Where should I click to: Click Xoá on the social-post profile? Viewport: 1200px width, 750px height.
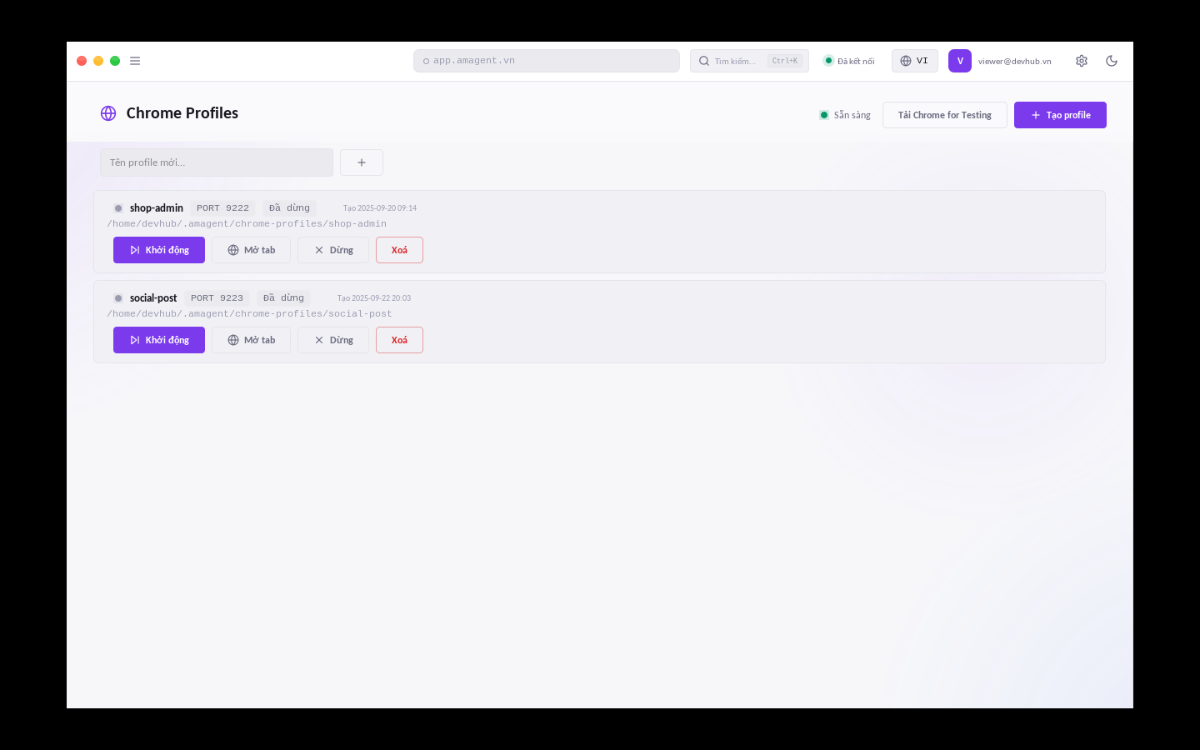pyautogui.click(x=399, y=340)
